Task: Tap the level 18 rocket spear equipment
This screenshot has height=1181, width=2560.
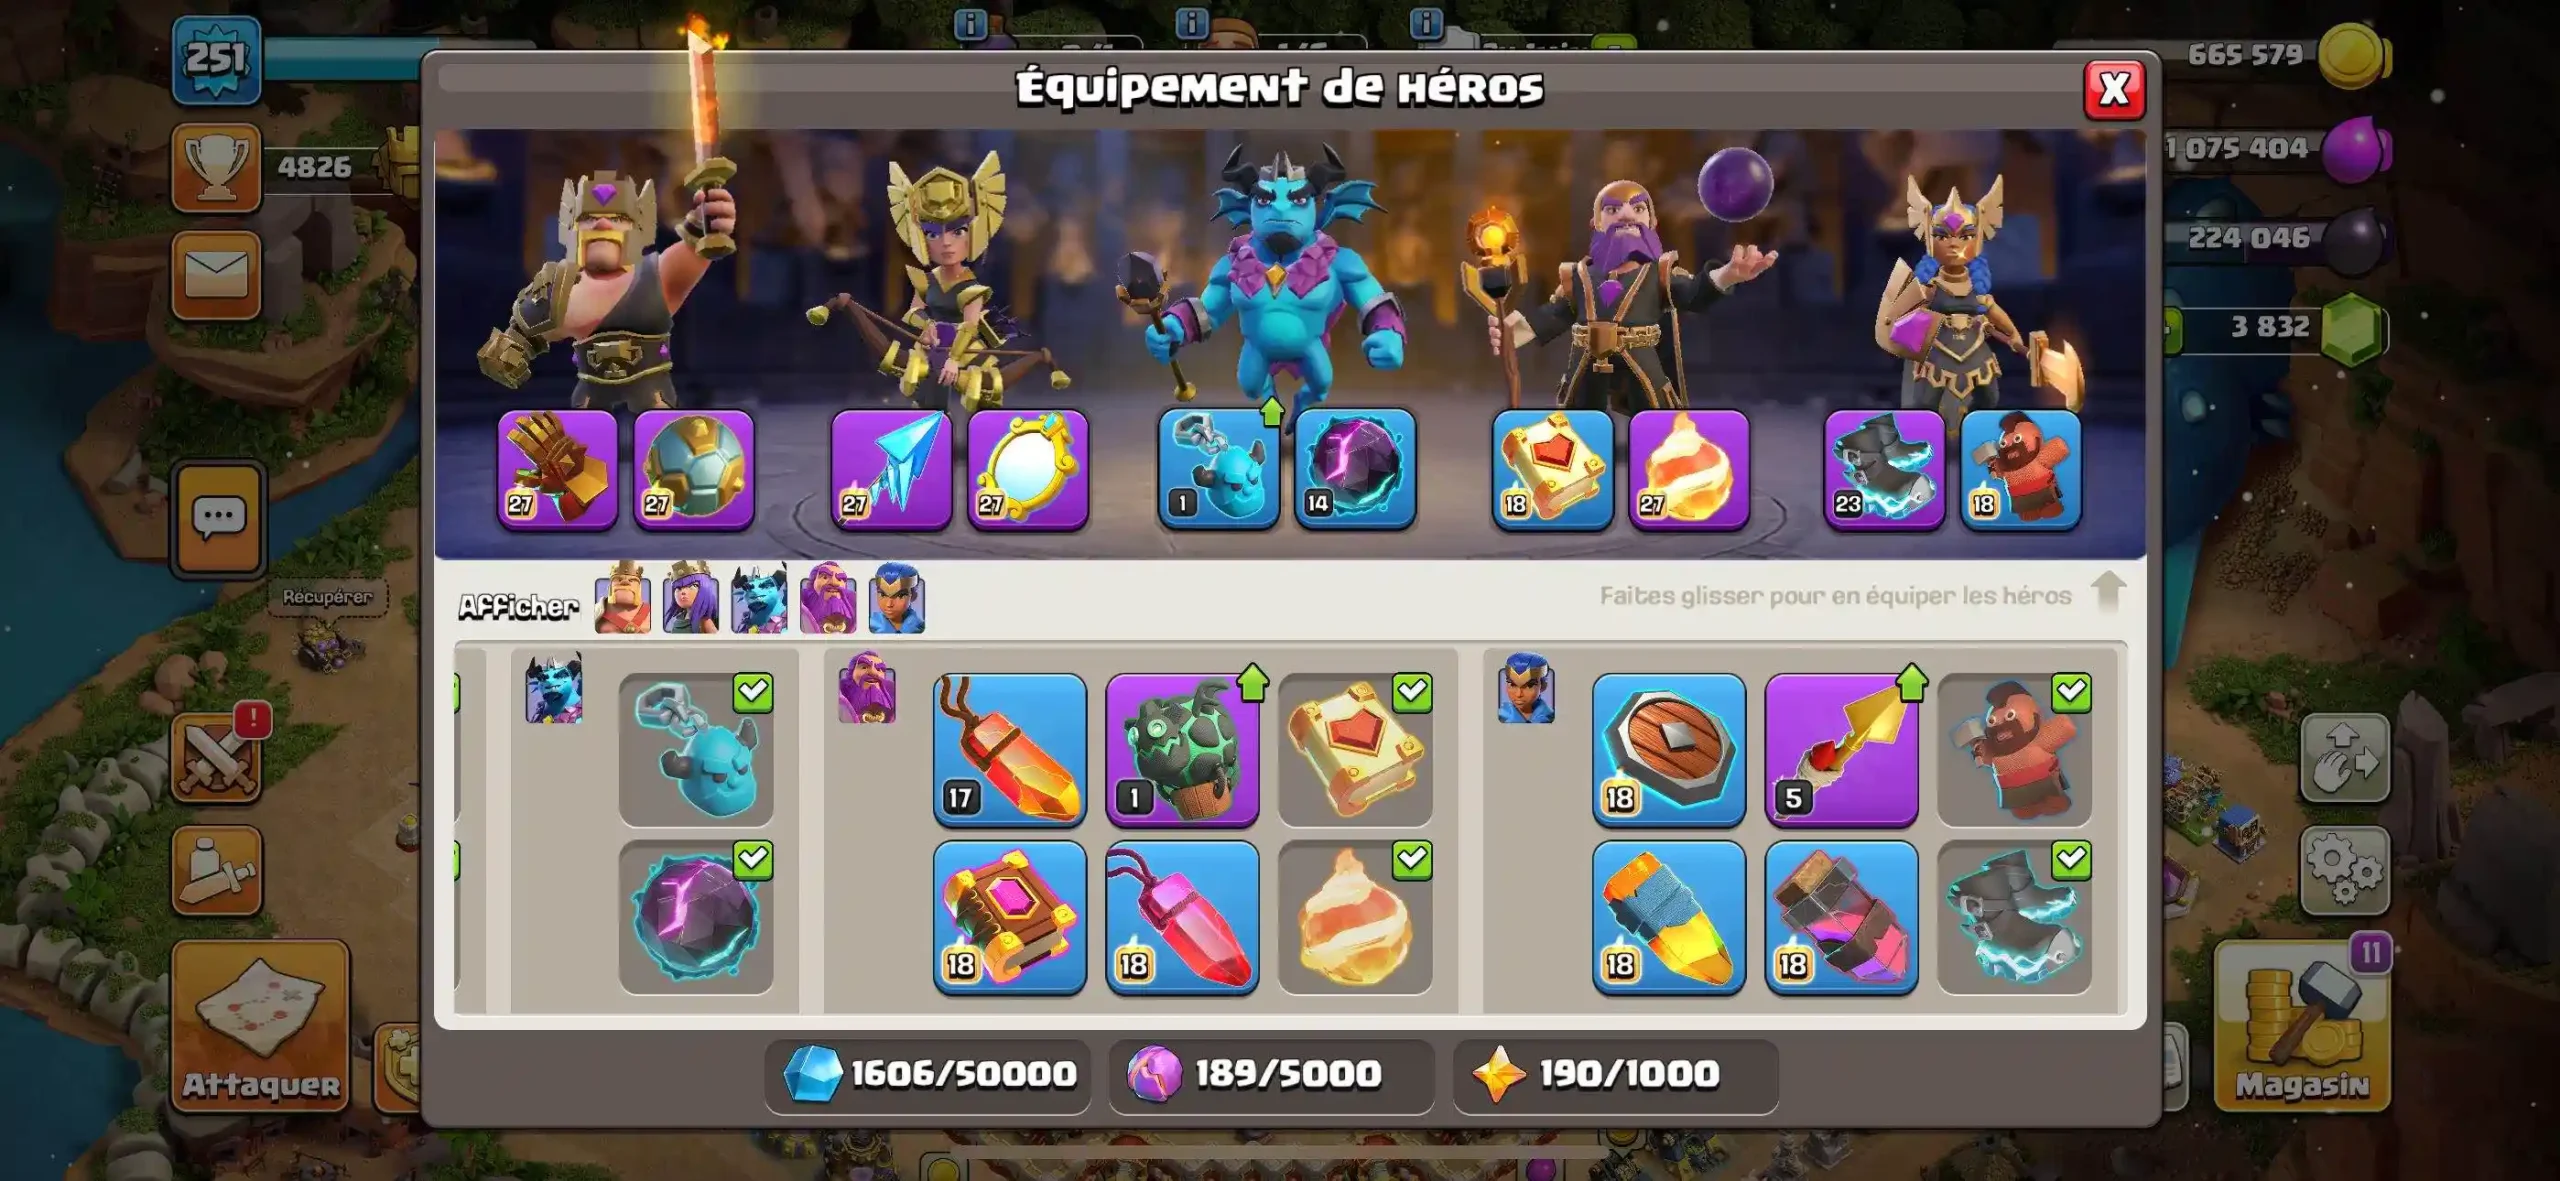Action: coord(1669,918)
